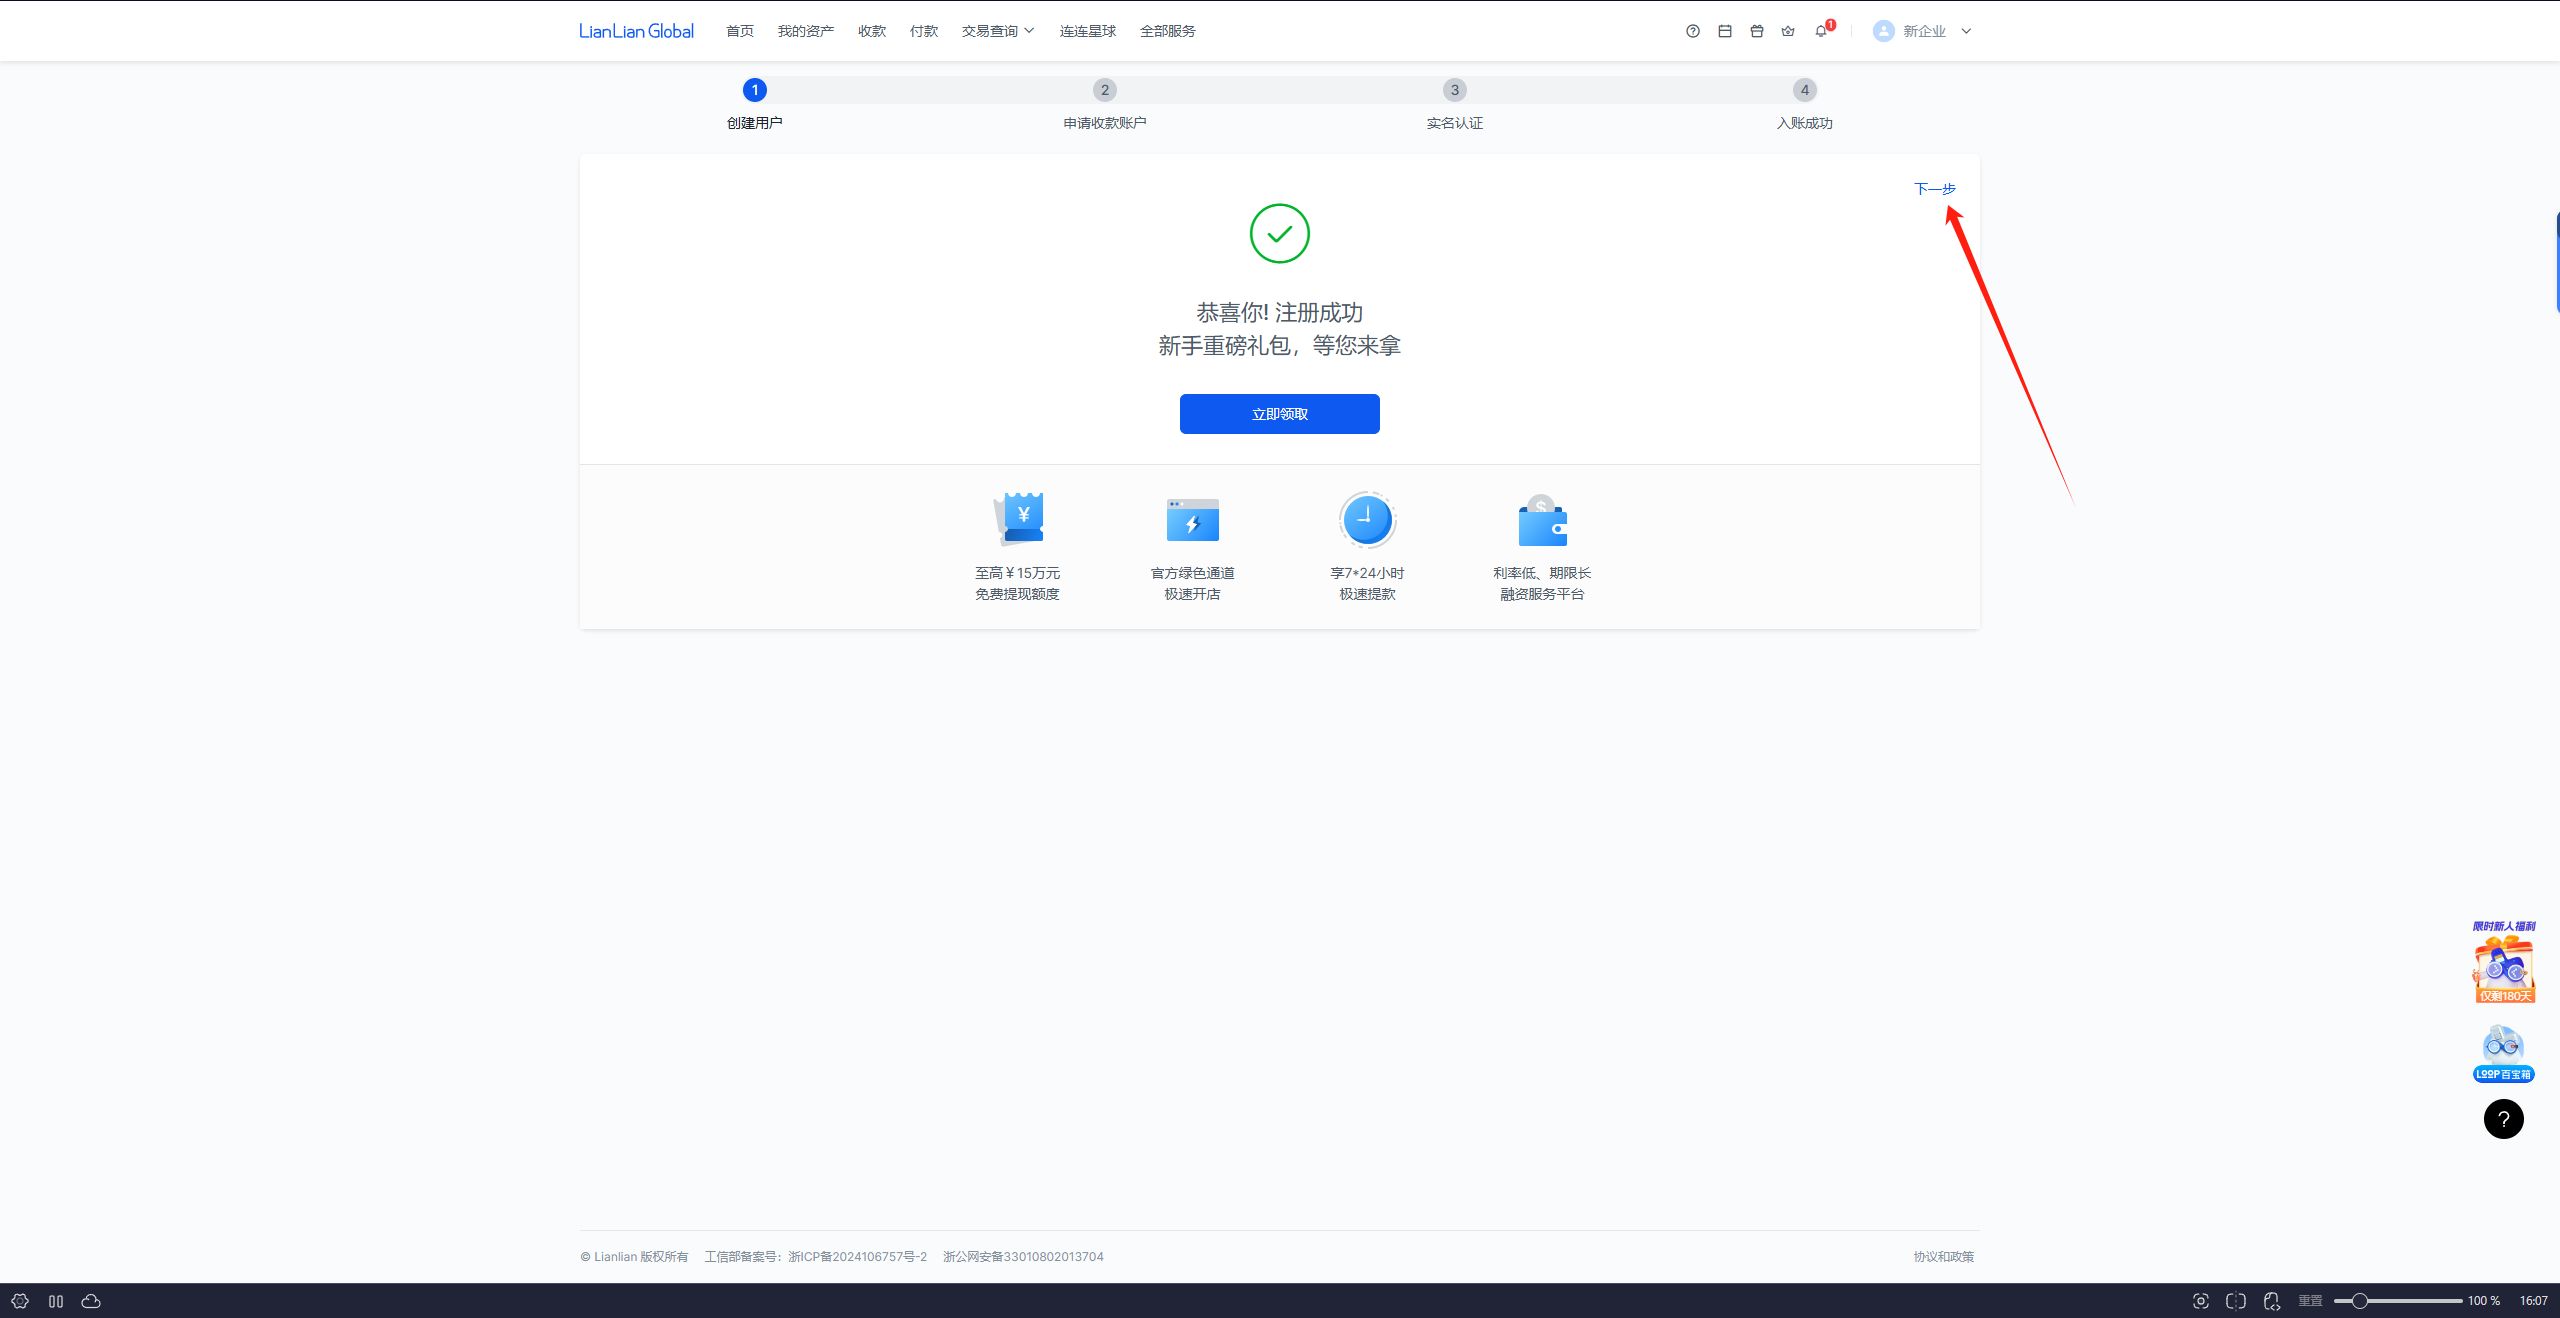This screenshot has height=1318, width=2560.
Task: Open the crown membership icon
Action: [1788, 31]
